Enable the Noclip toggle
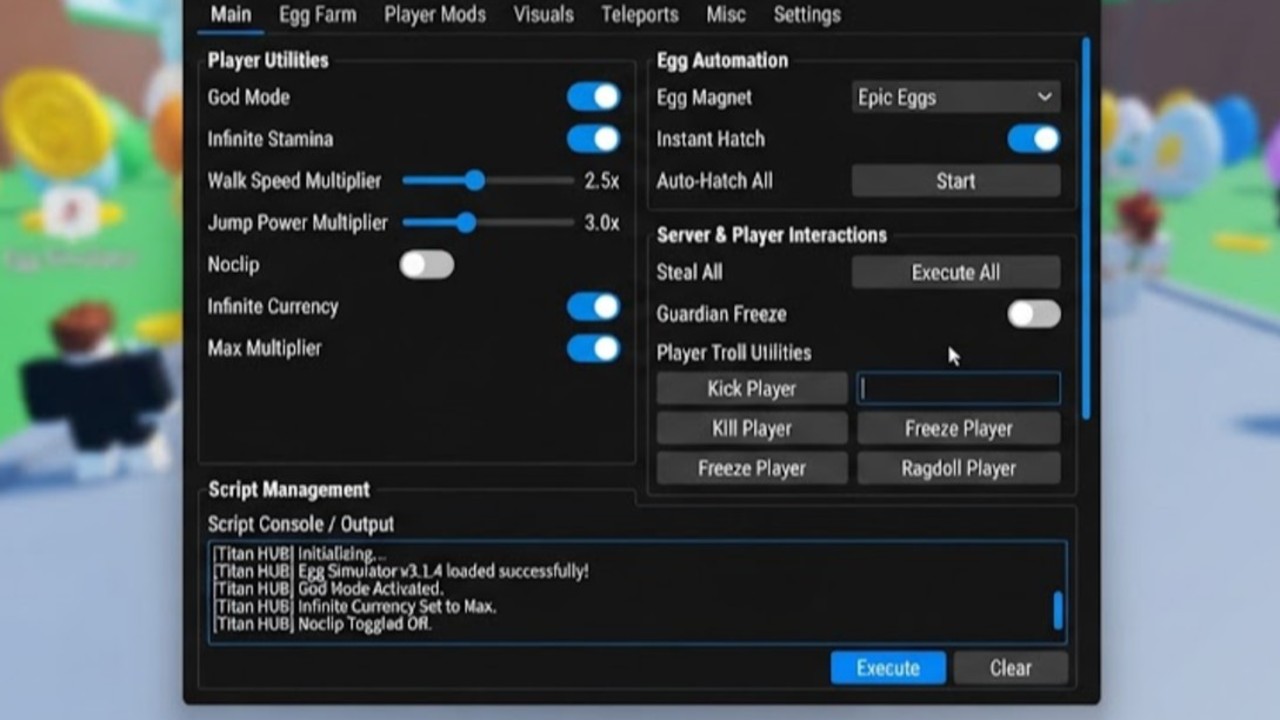Image resolution: width=1280 pixels, height=720 pixels. click(x=427, y=265)
